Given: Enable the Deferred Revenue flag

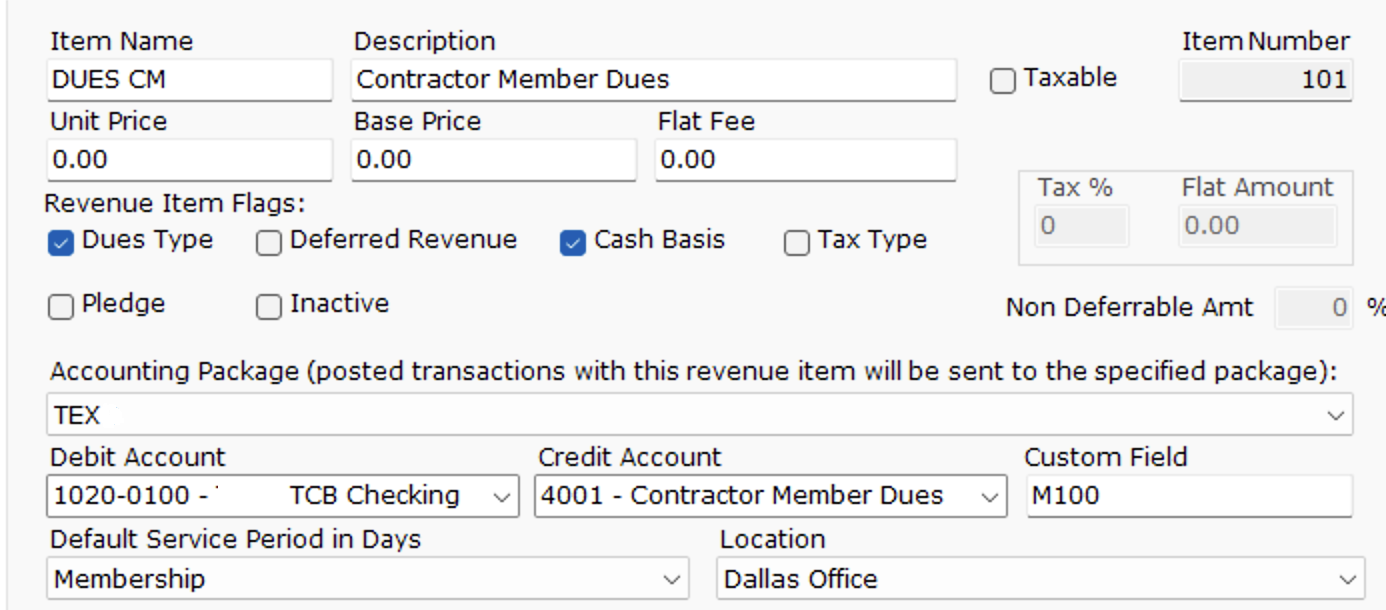Looking at the screenshot, I should (x=268, y=244).
